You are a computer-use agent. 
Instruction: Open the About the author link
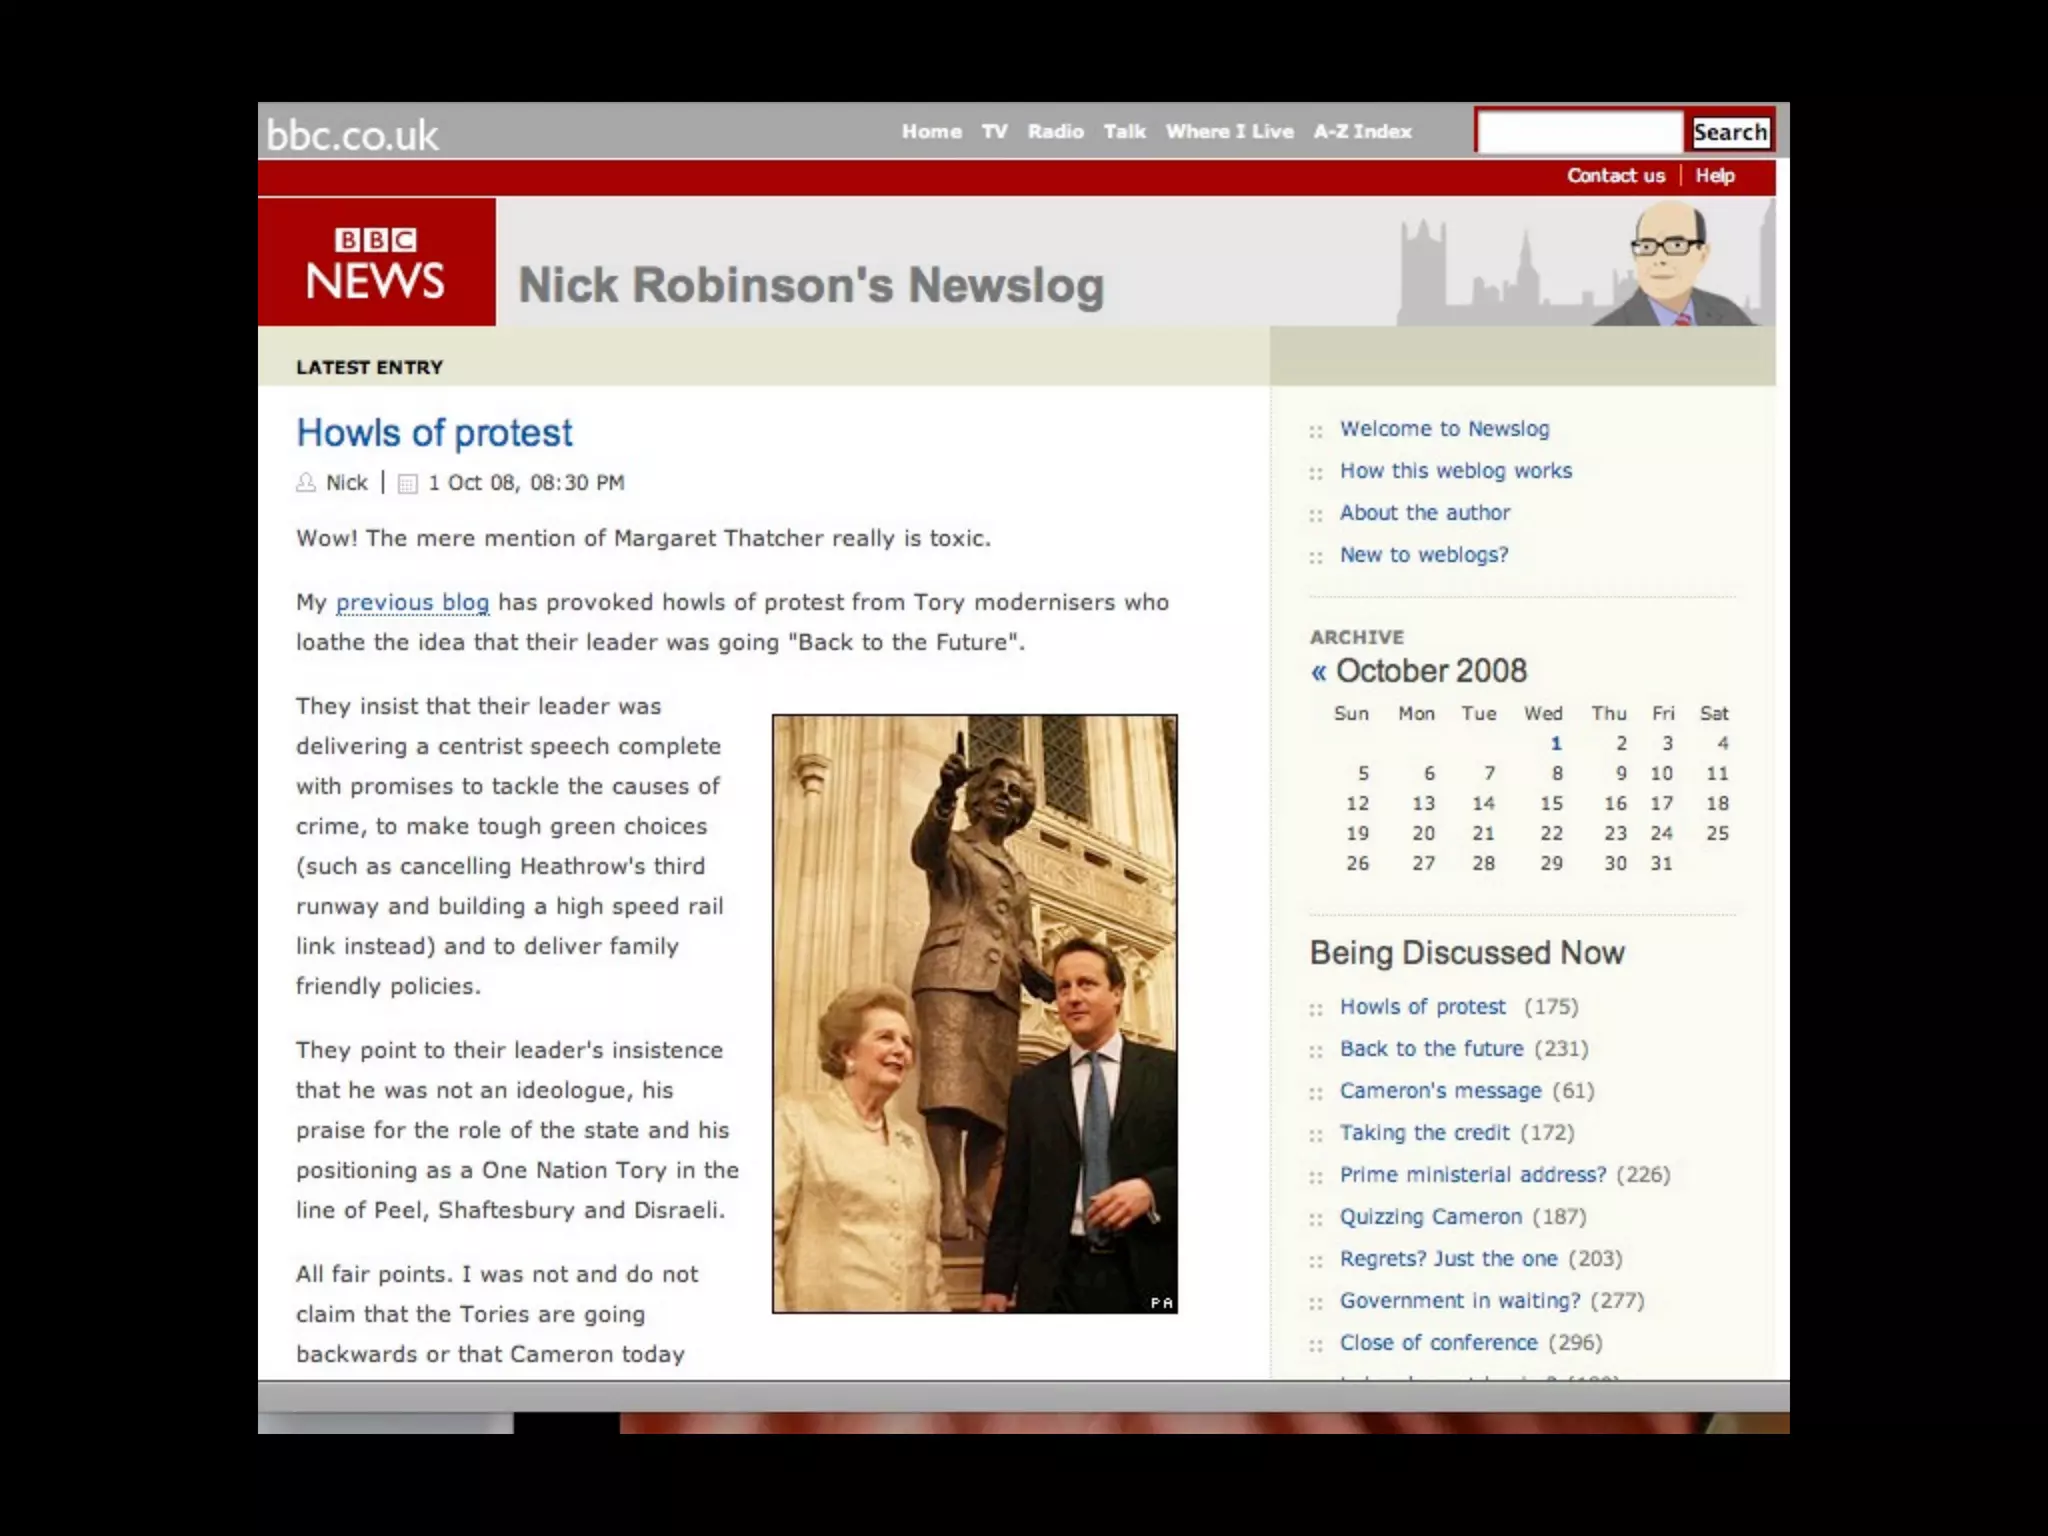[x=1424, y=513]
